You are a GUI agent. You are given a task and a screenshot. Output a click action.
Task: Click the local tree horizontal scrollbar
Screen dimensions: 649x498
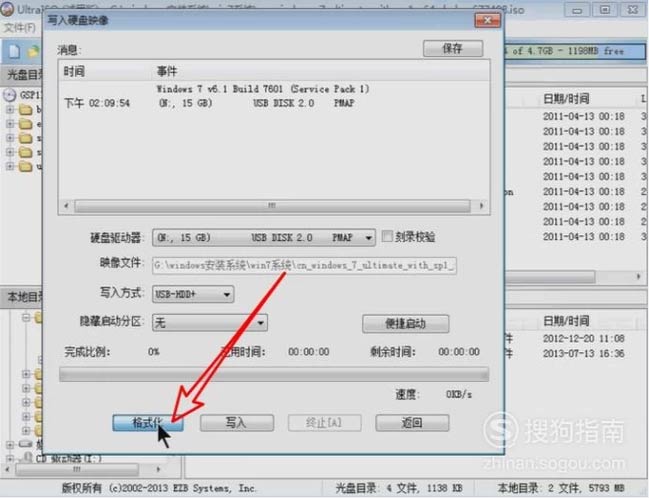[x=77, y=469]
